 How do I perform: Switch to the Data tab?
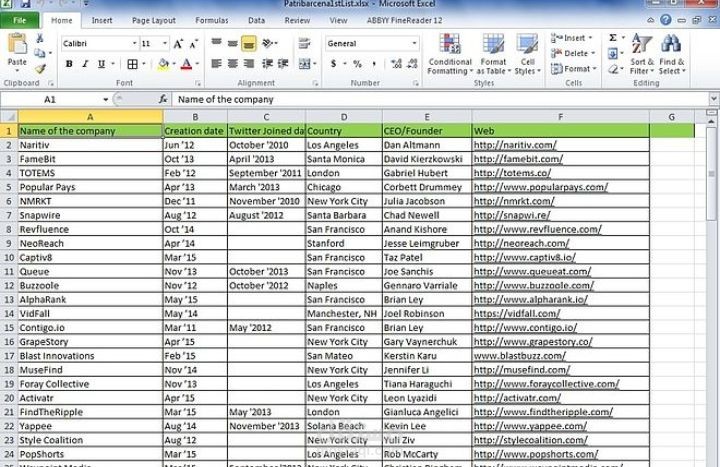tap(256, 20)
